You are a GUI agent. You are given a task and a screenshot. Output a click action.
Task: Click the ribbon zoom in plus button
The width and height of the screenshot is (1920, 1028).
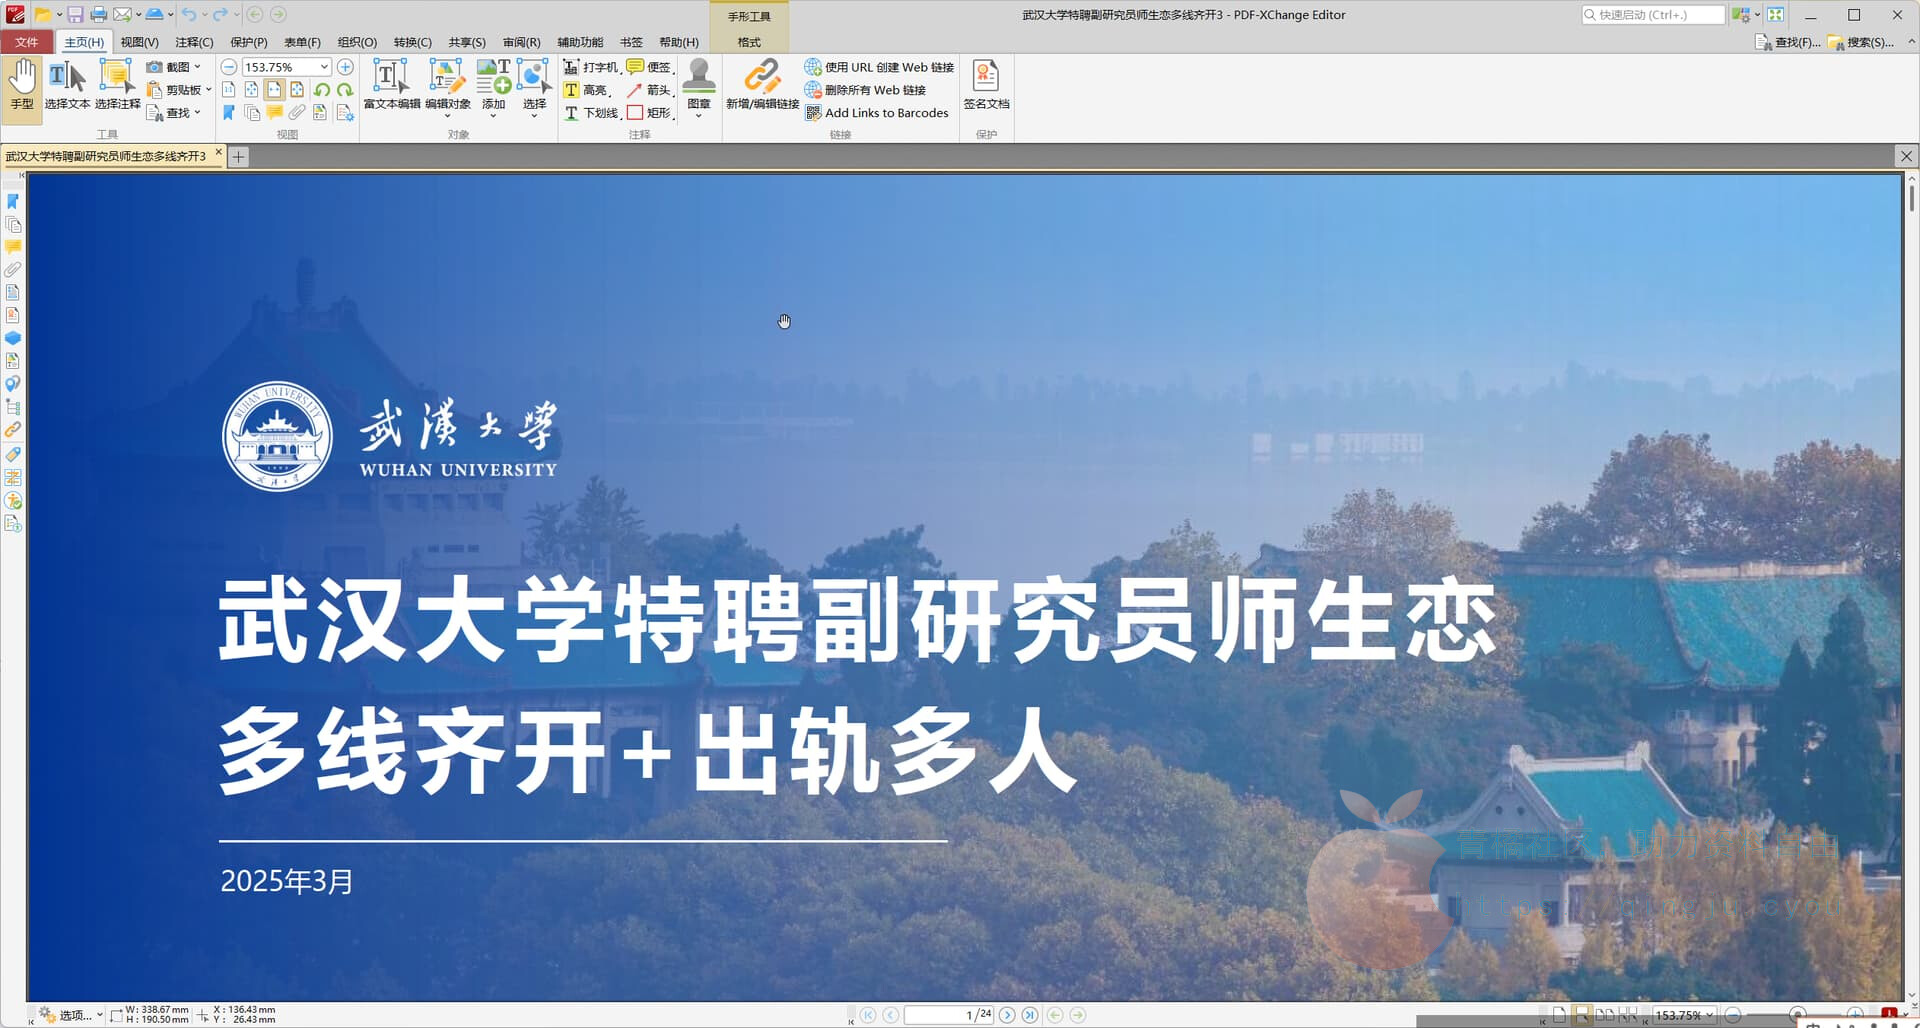point(345,67)
